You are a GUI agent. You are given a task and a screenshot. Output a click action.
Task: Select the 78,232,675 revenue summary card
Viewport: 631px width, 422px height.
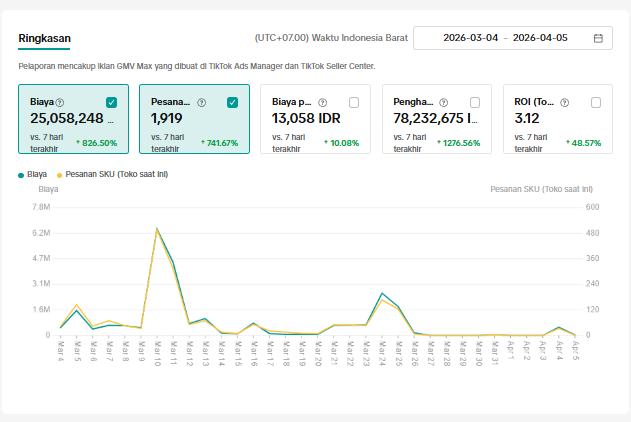click(x=437, y=119)
